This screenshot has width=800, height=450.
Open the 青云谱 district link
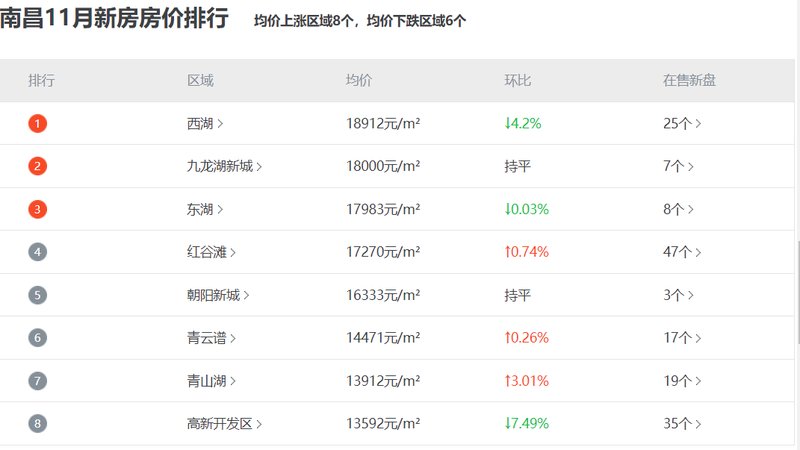pos(211,338)
